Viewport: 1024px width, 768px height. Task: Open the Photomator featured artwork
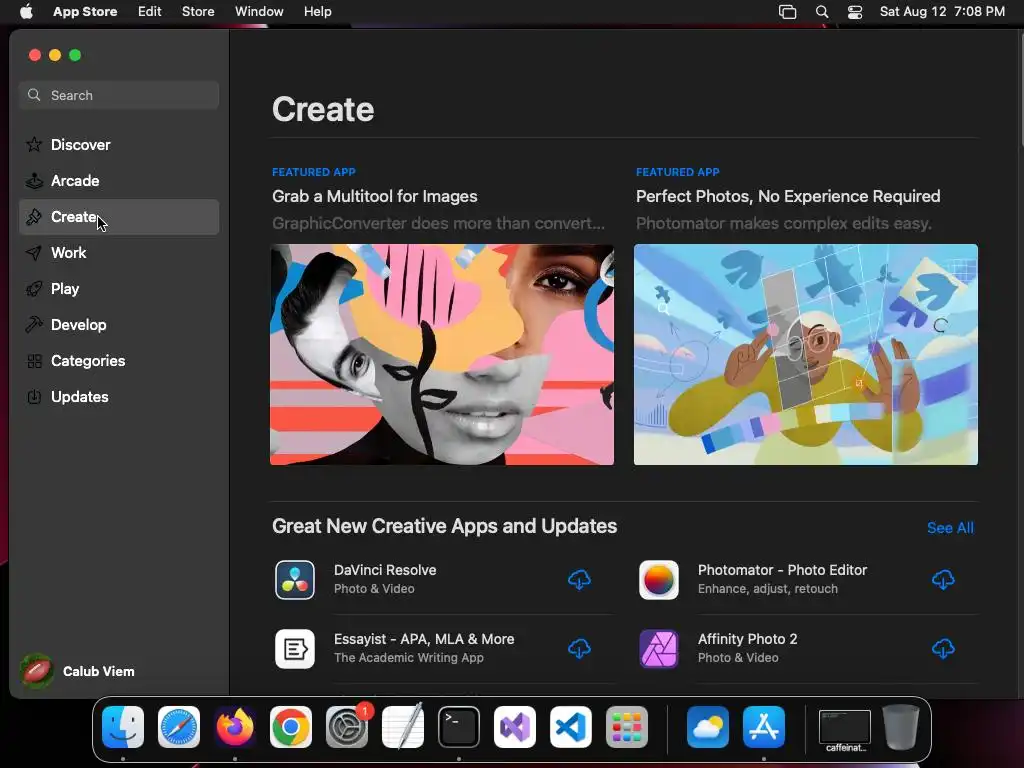806,355
